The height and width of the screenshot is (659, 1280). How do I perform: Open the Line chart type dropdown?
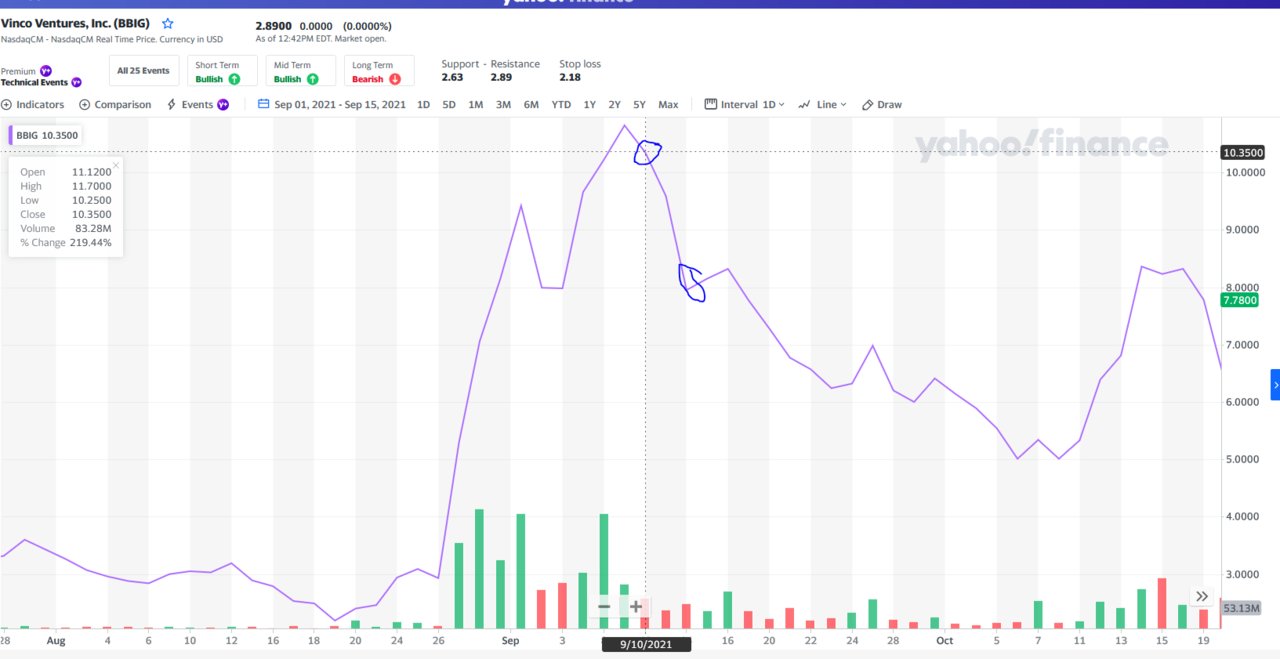point(823,104)
